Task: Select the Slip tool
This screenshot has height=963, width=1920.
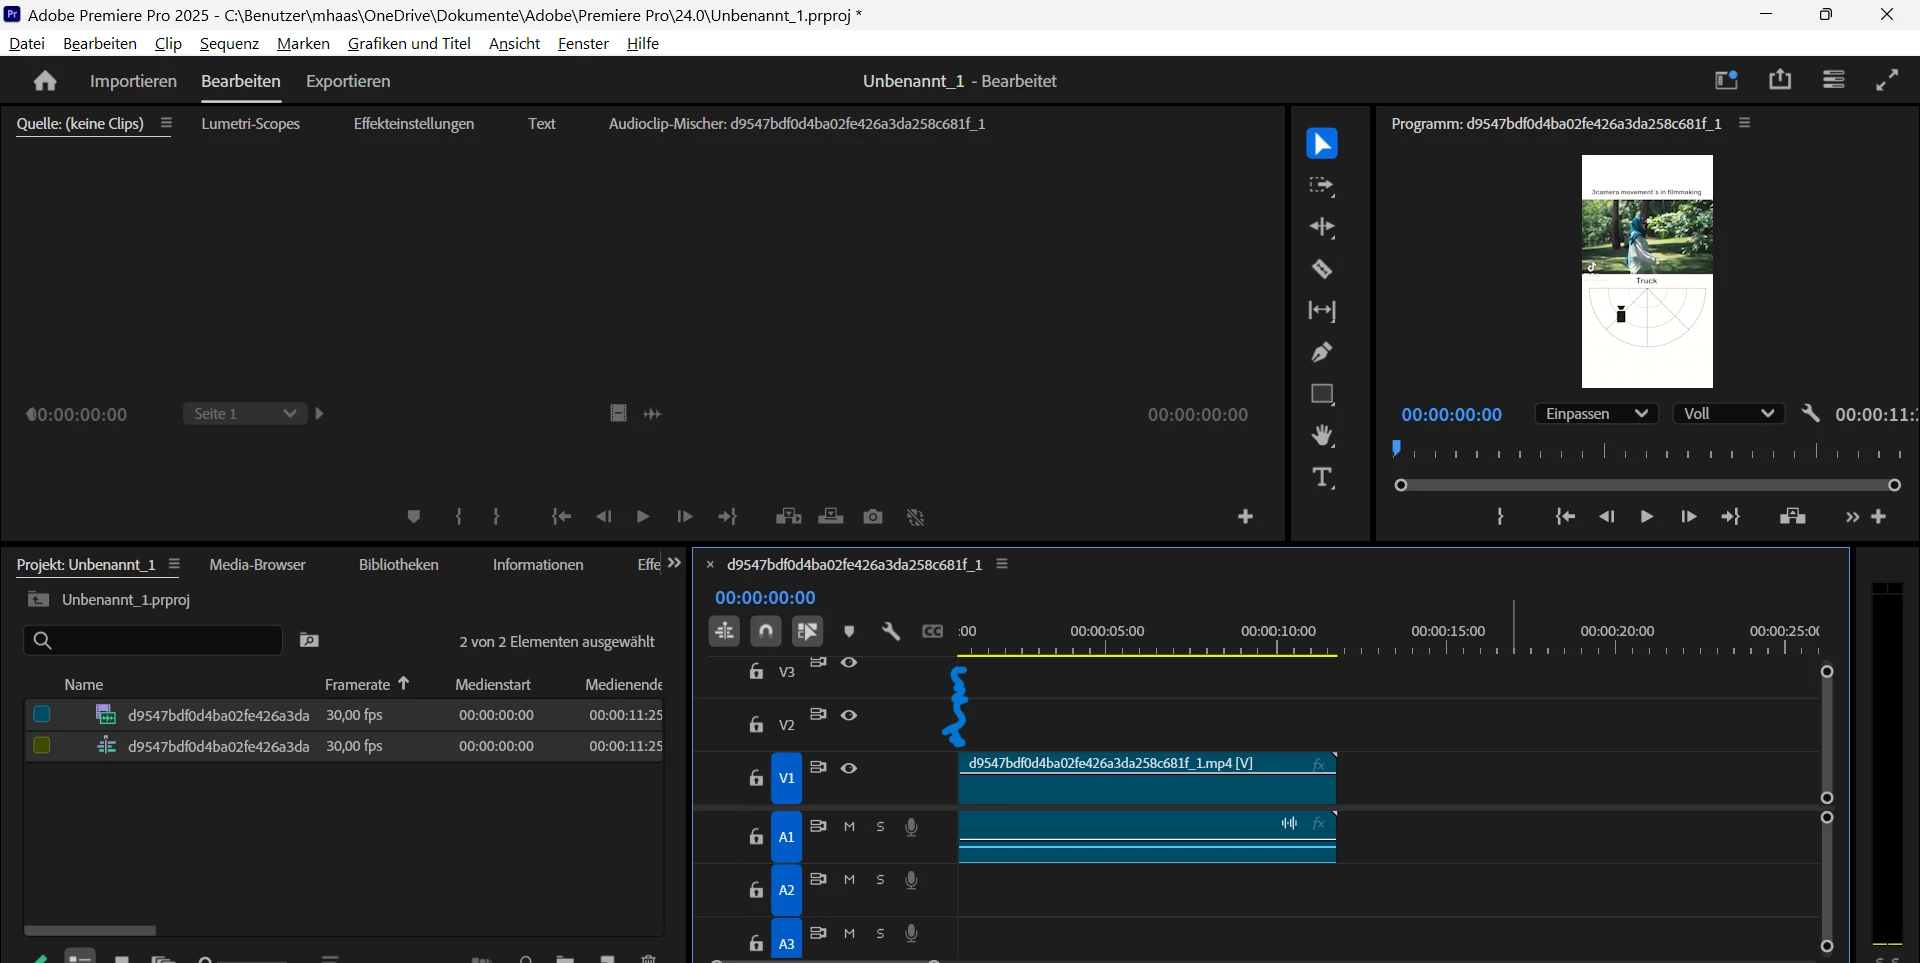Action: [1322, 311]
